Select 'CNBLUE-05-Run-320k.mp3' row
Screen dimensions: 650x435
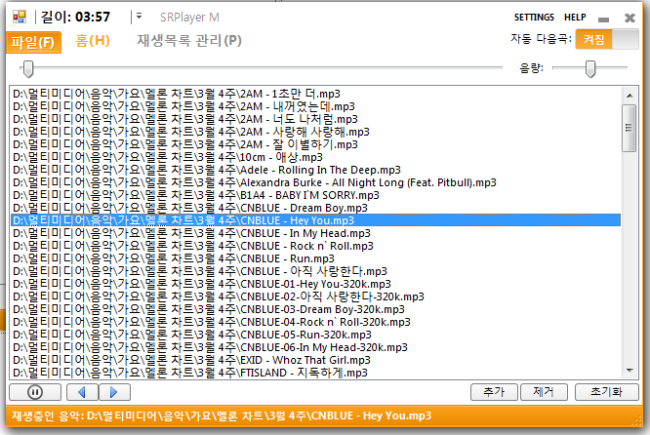coord(315,335)
